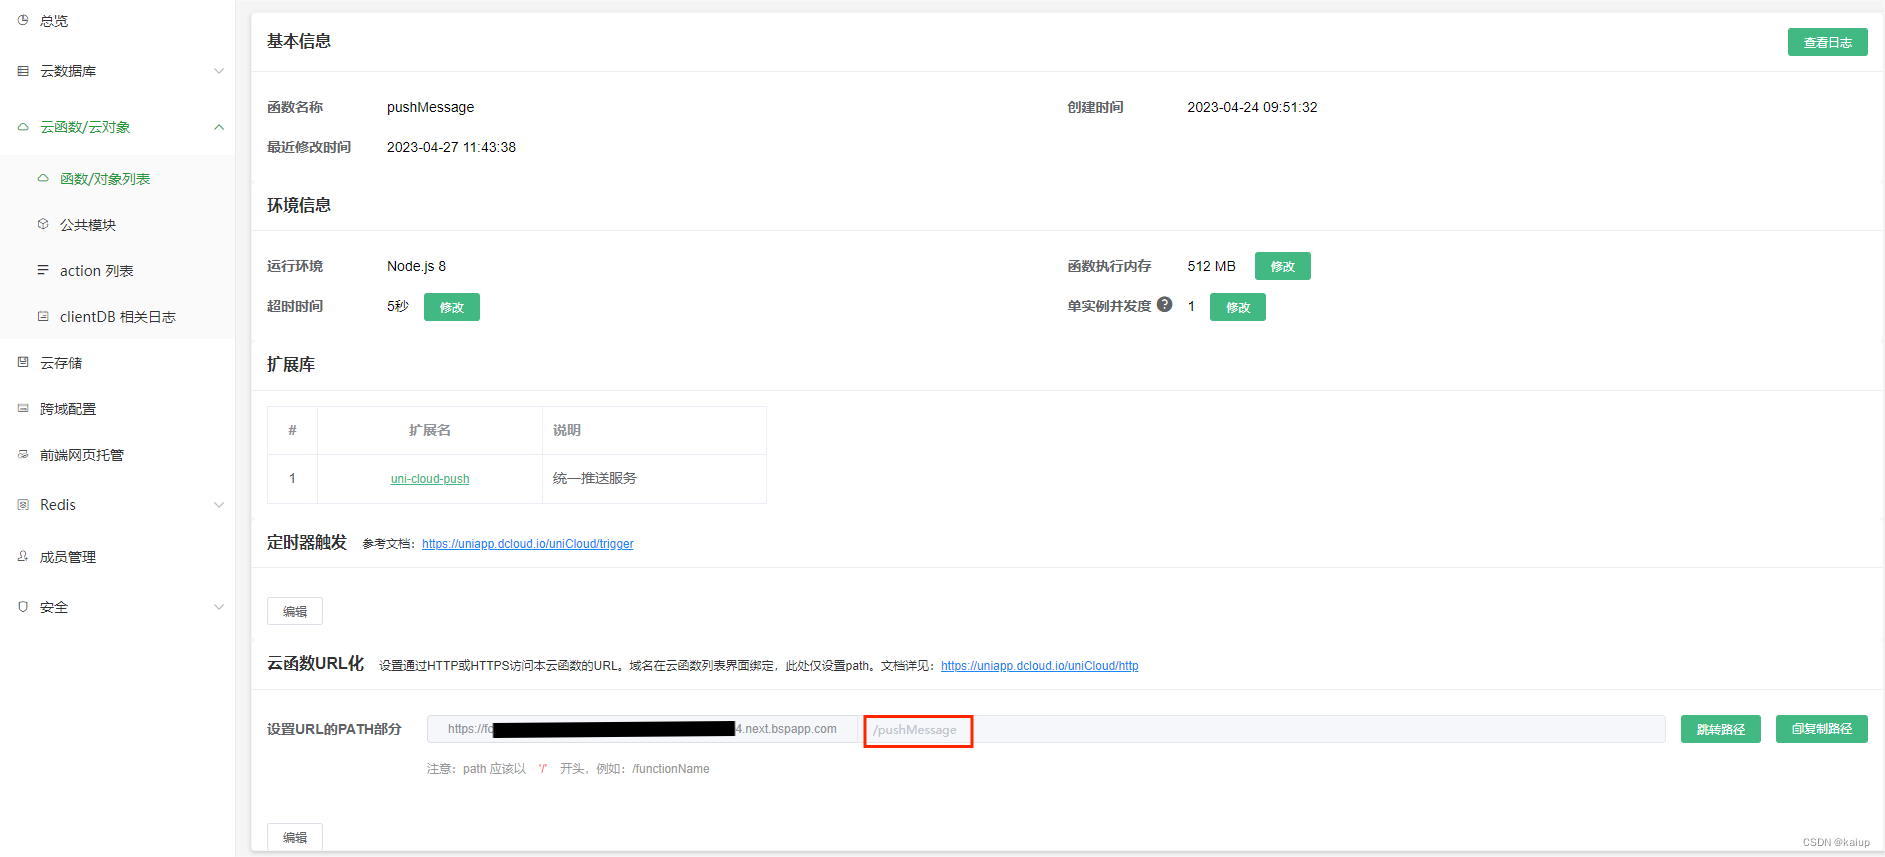The height and width of the screenshot is (857, 1885).
Task: Click 修改 next to 512 MB memory
Action: tap(1283, 266)
